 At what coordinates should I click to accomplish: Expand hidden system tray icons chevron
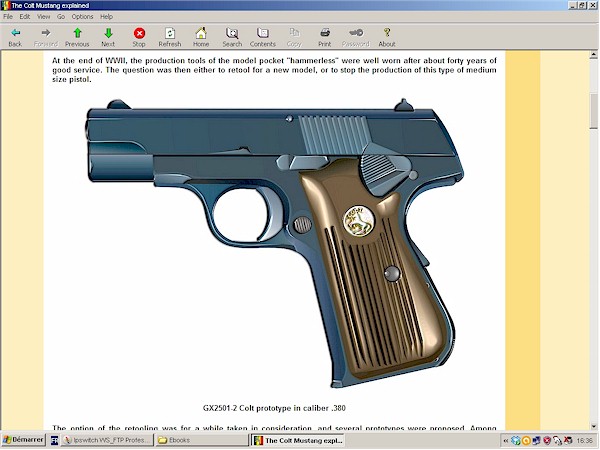click(x=505, y=440)
